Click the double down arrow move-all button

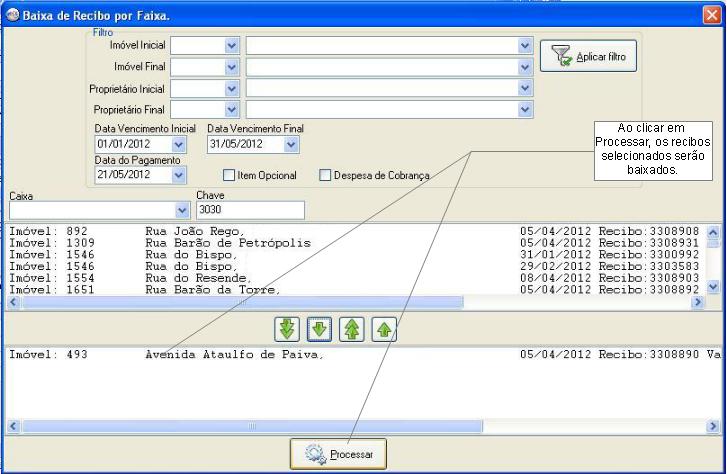[288, 329]
